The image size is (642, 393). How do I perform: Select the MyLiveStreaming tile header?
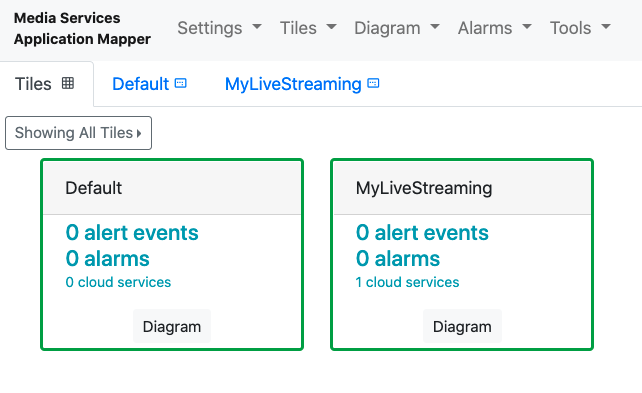point(462,188)
